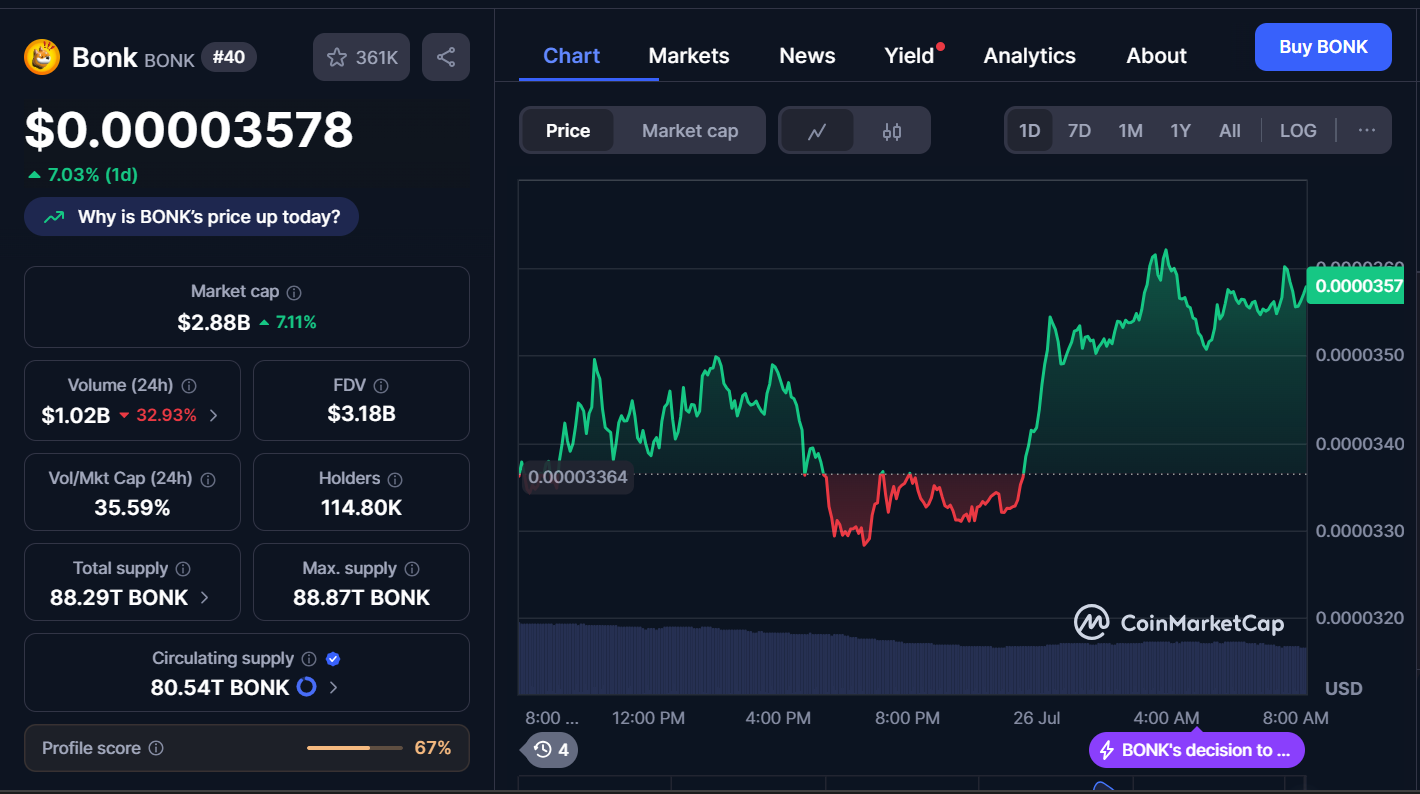Show info tooltip for Vol/Mkt Cap (24h)

pos(208,480)
